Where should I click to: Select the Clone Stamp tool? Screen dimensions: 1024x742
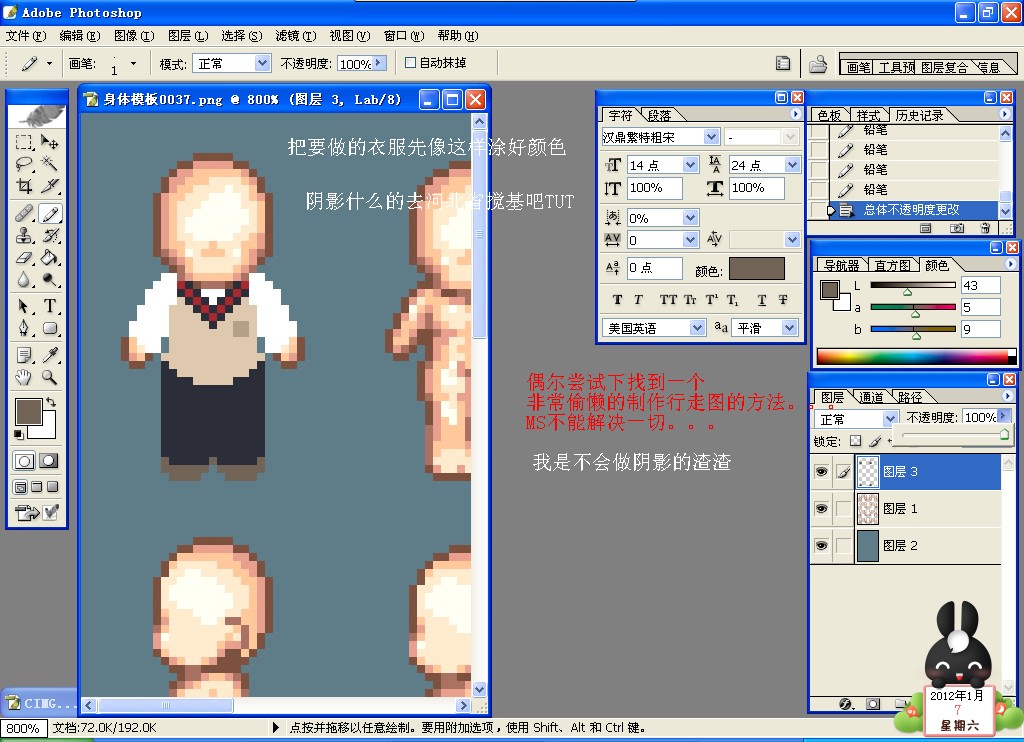[24, 235]
